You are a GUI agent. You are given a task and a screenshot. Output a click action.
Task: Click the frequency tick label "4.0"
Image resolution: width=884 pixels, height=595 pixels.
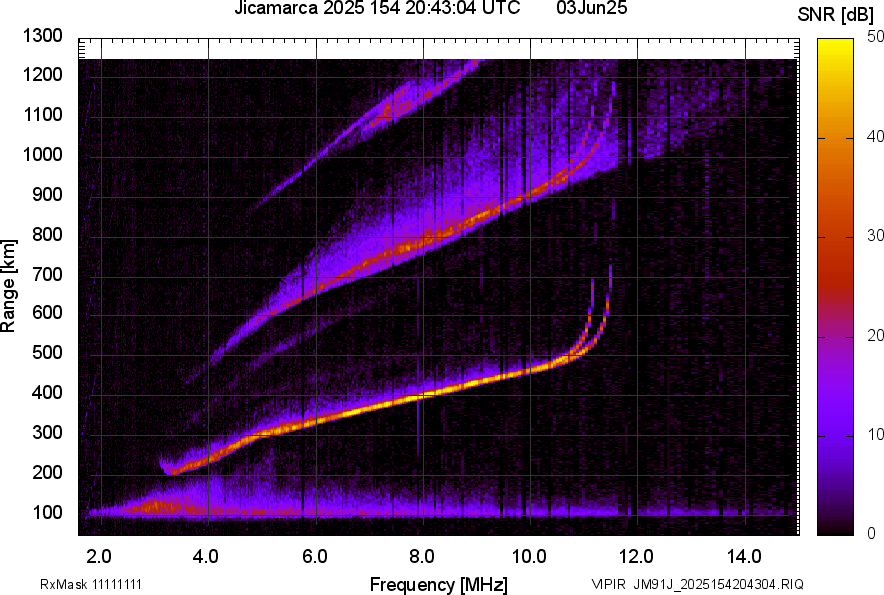pos(206,557)
